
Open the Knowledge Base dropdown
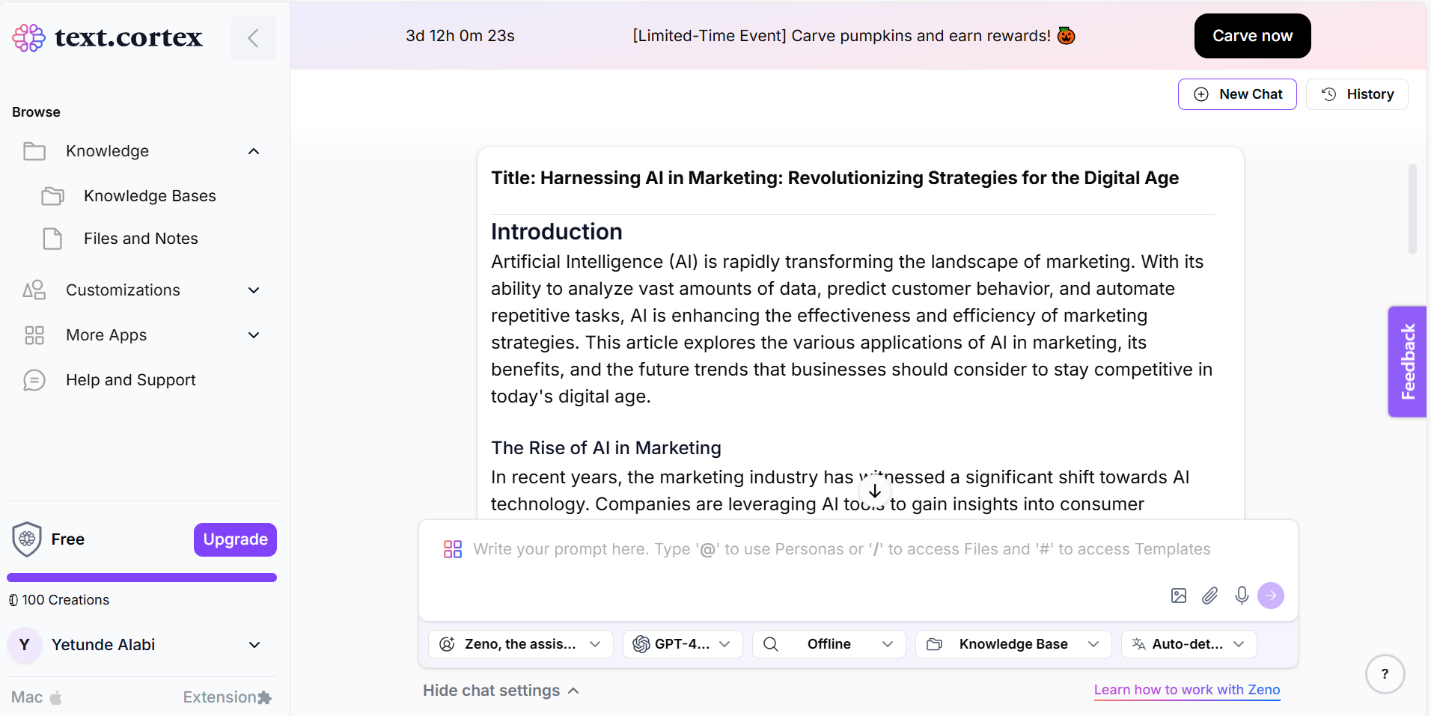1013,645
